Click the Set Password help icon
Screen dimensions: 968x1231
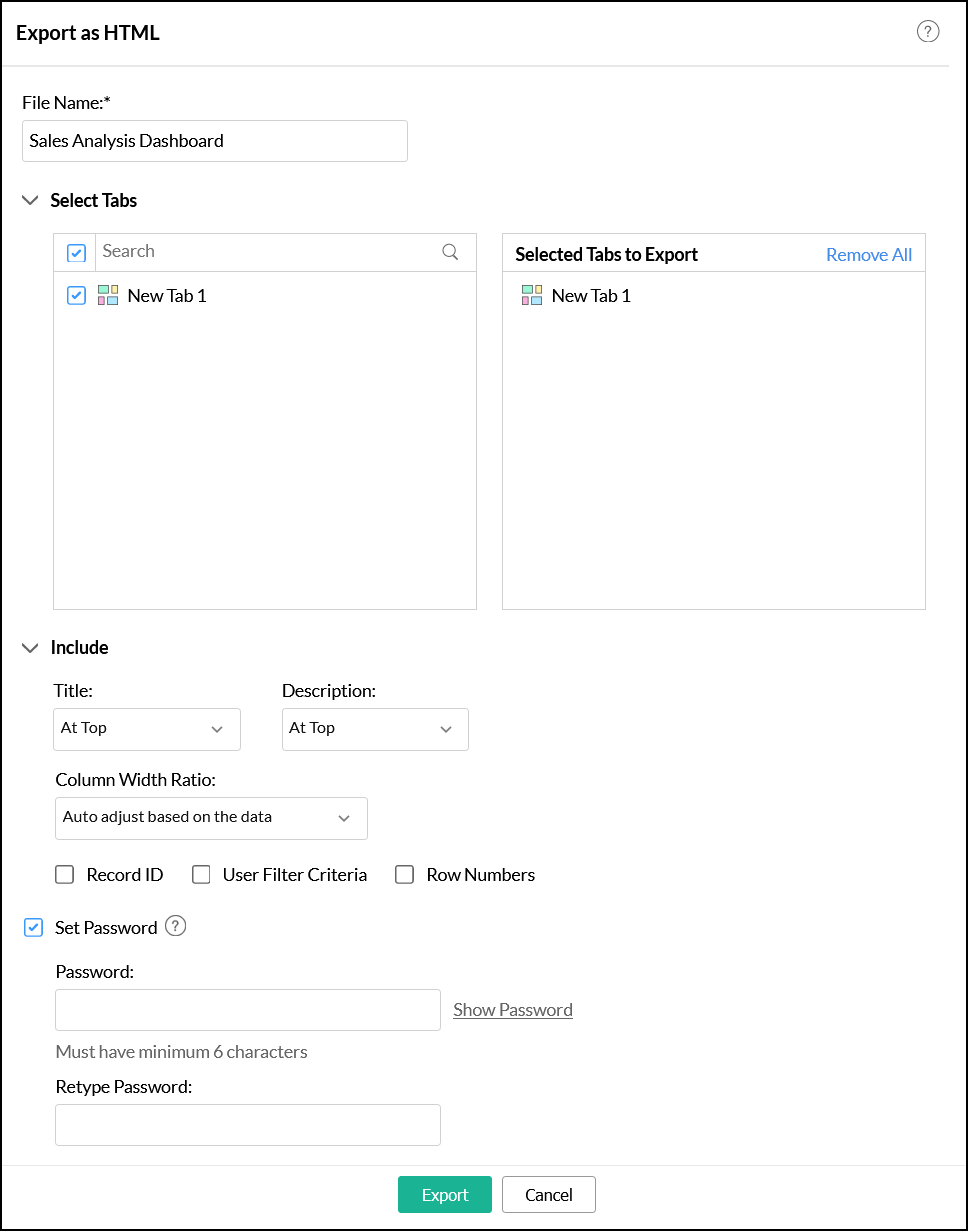coord(176,926)
